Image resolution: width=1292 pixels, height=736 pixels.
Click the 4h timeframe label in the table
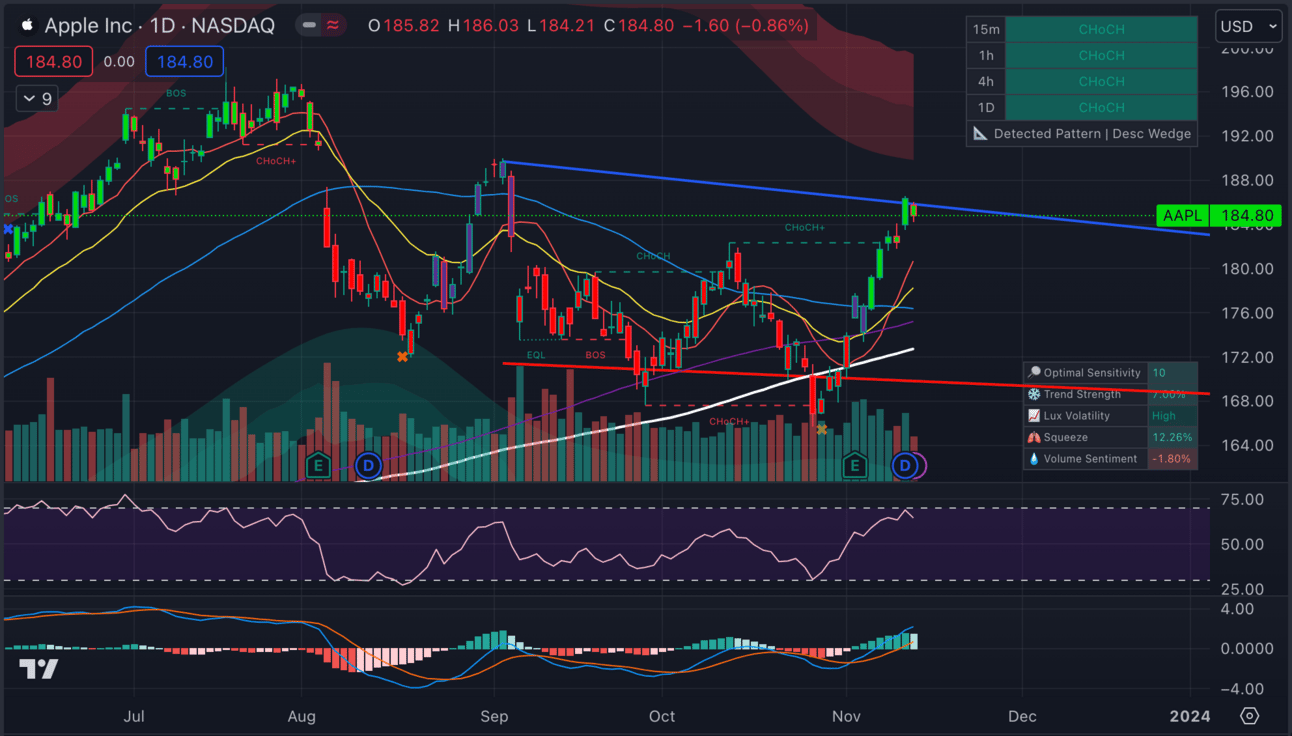pos(986,82)
